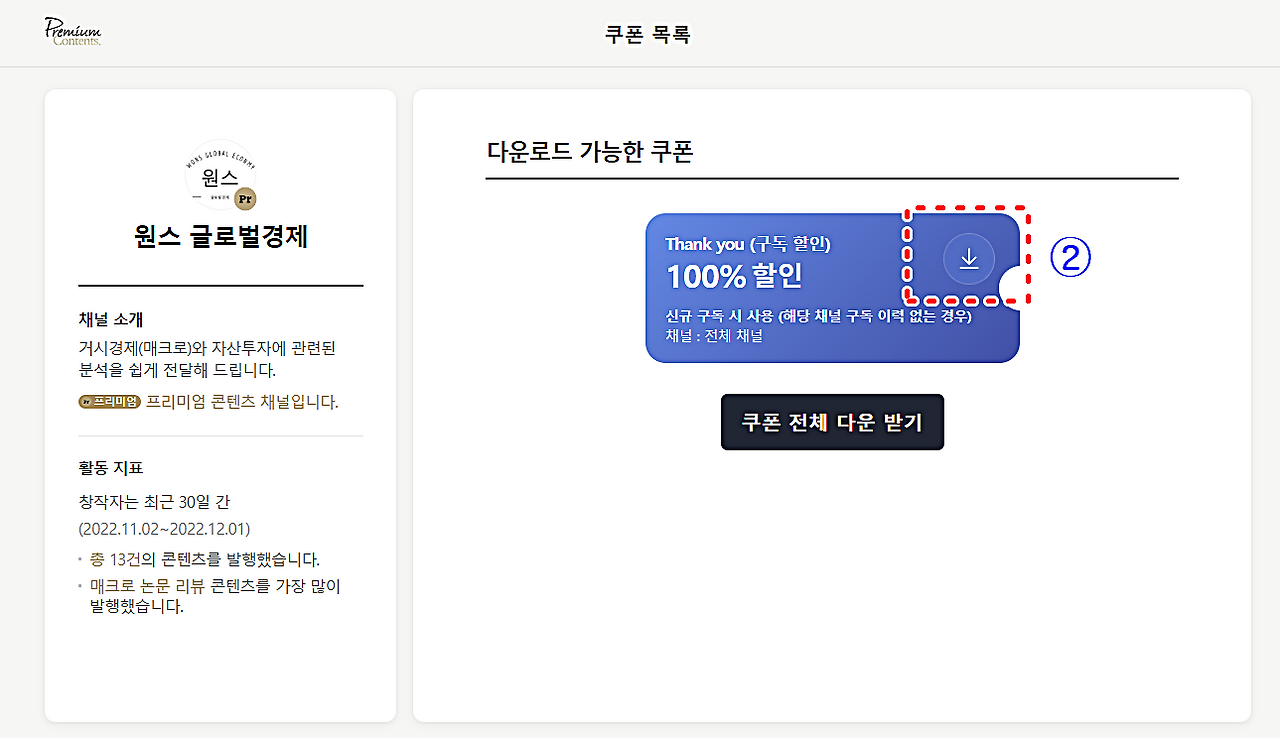Screen dimensions: 1280x738
Task: Click the Pr badge on the channel logo
Action: 245,198
